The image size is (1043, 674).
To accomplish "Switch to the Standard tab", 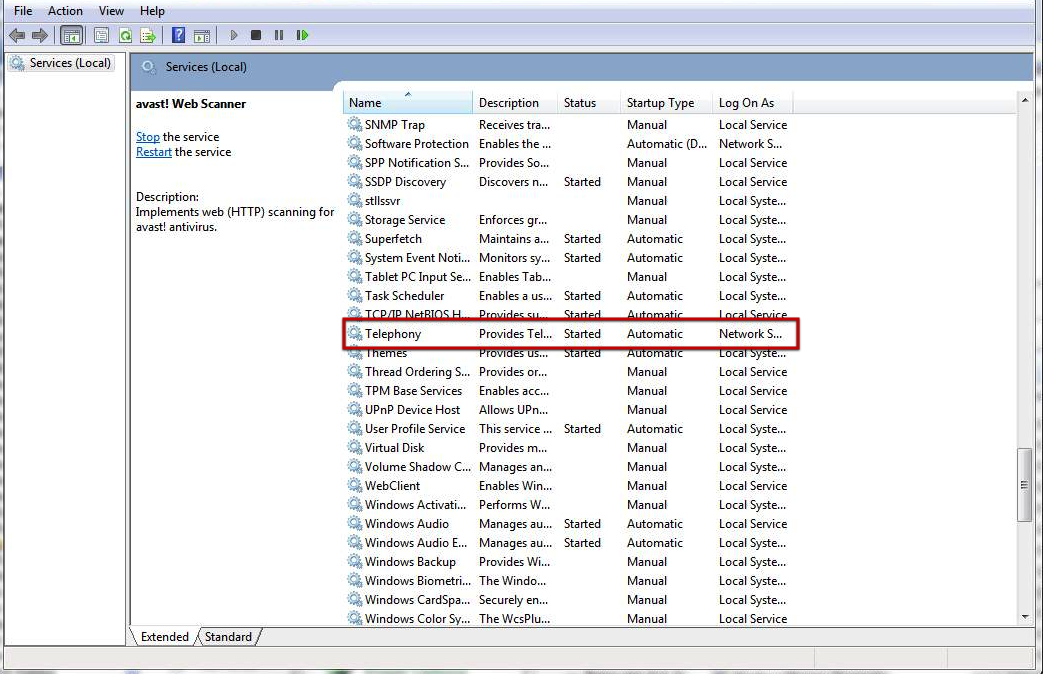I will 229,637.
